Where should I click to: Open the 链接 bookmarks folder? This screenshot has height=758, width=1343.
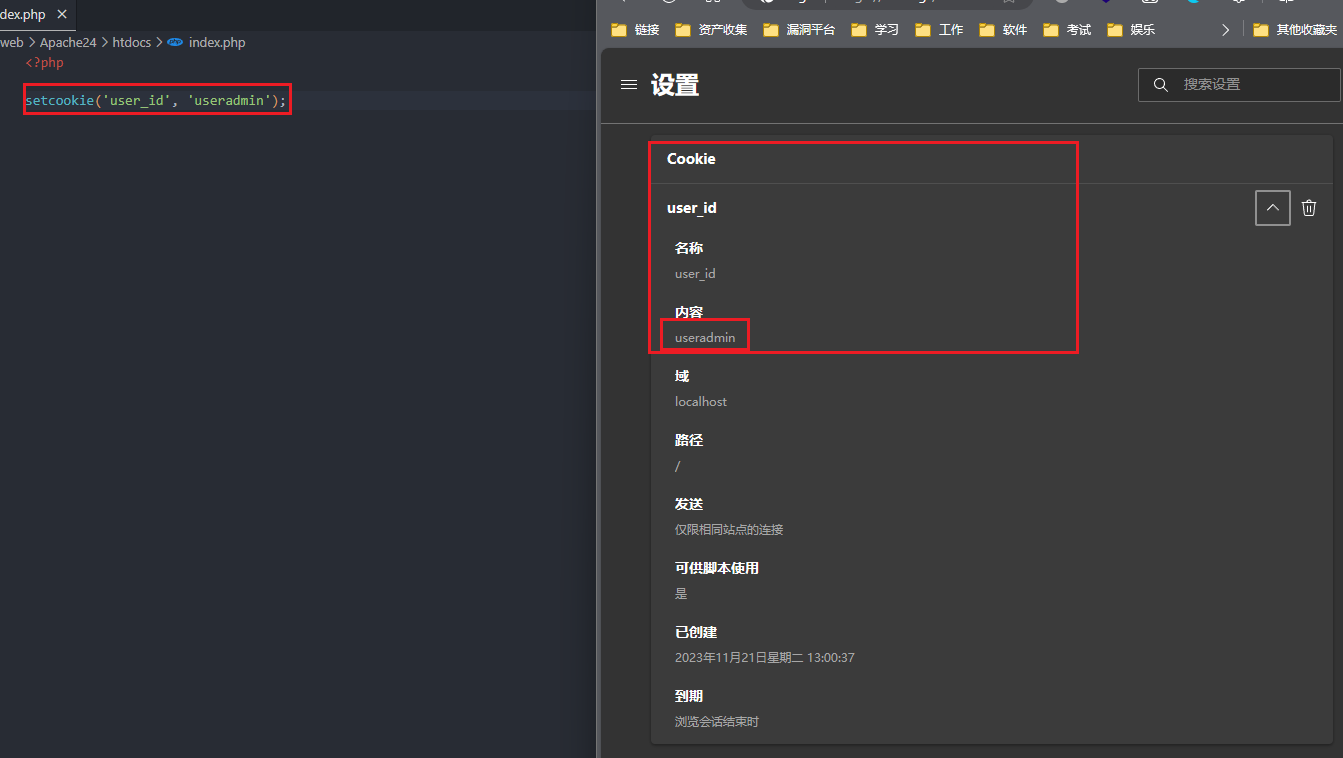tap(636, 30)
